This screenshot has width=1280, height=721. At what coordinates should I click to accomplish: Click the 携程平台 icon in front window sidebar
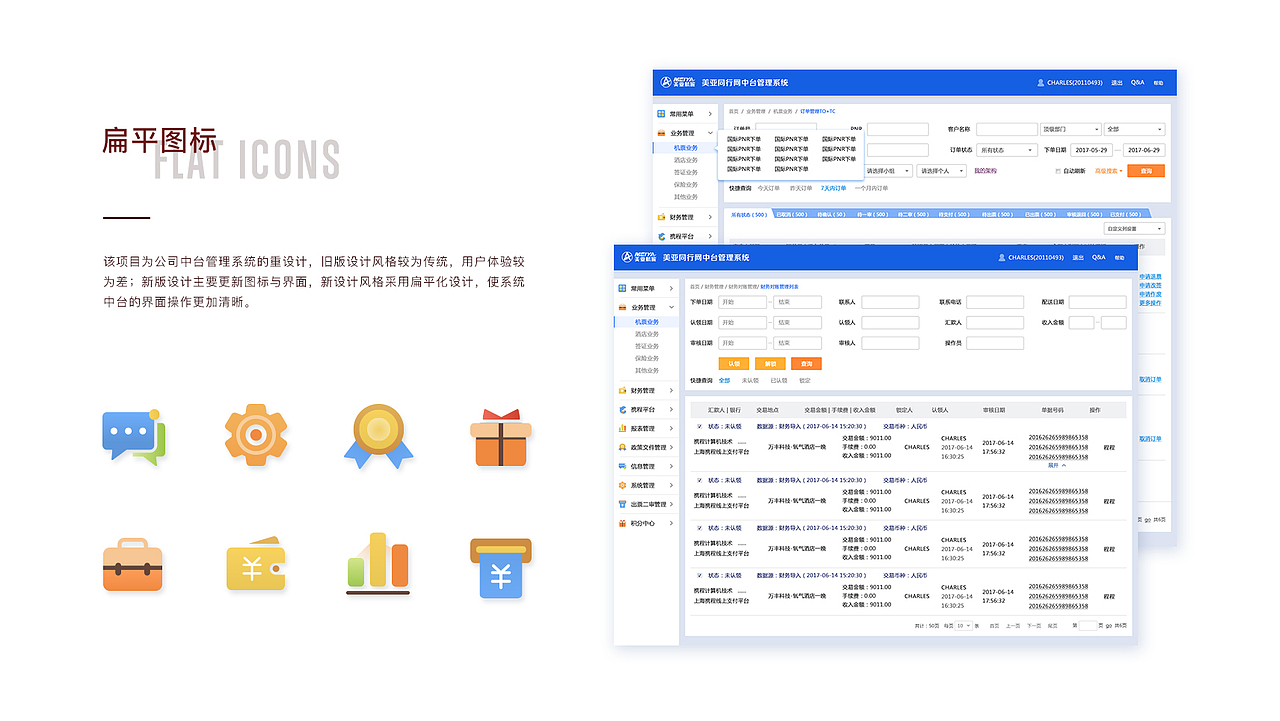(623, 409)
